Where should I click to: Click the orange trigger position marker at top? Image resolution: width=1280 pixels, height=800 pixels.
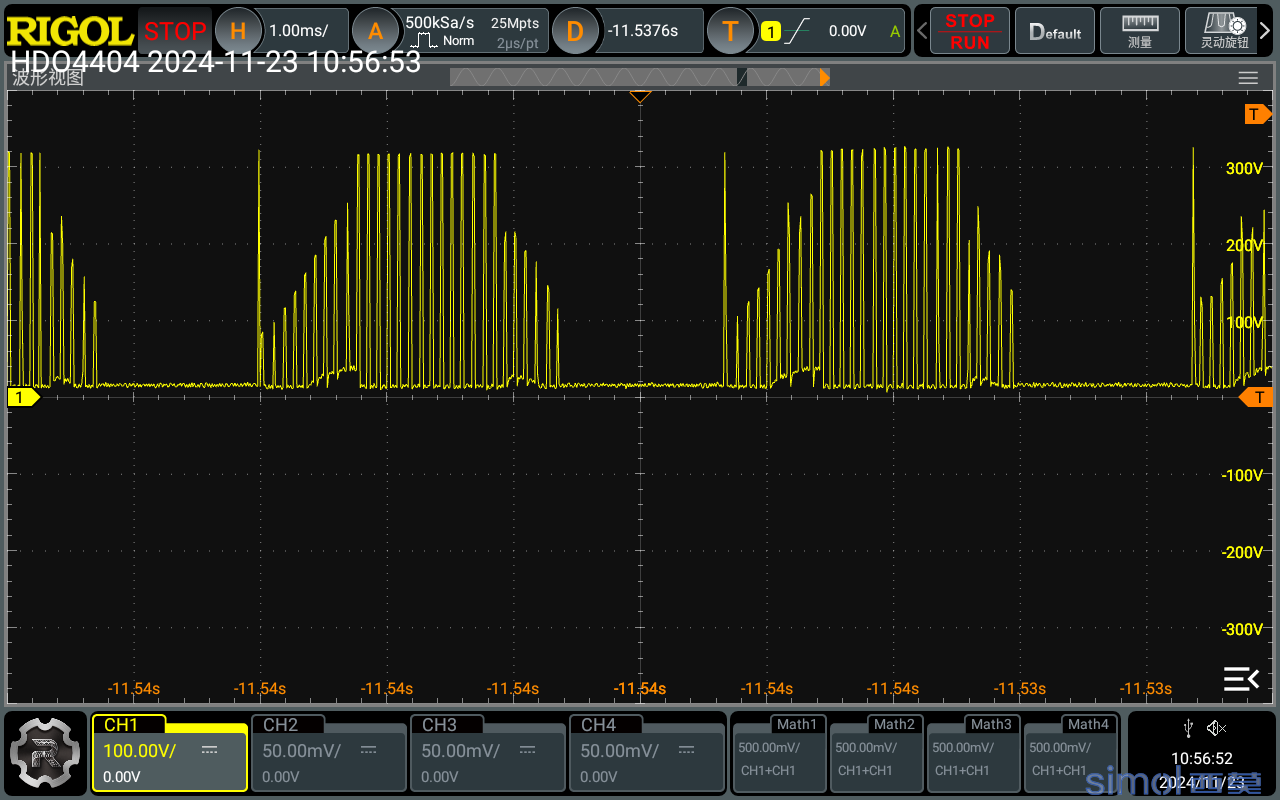coord(640,97)
